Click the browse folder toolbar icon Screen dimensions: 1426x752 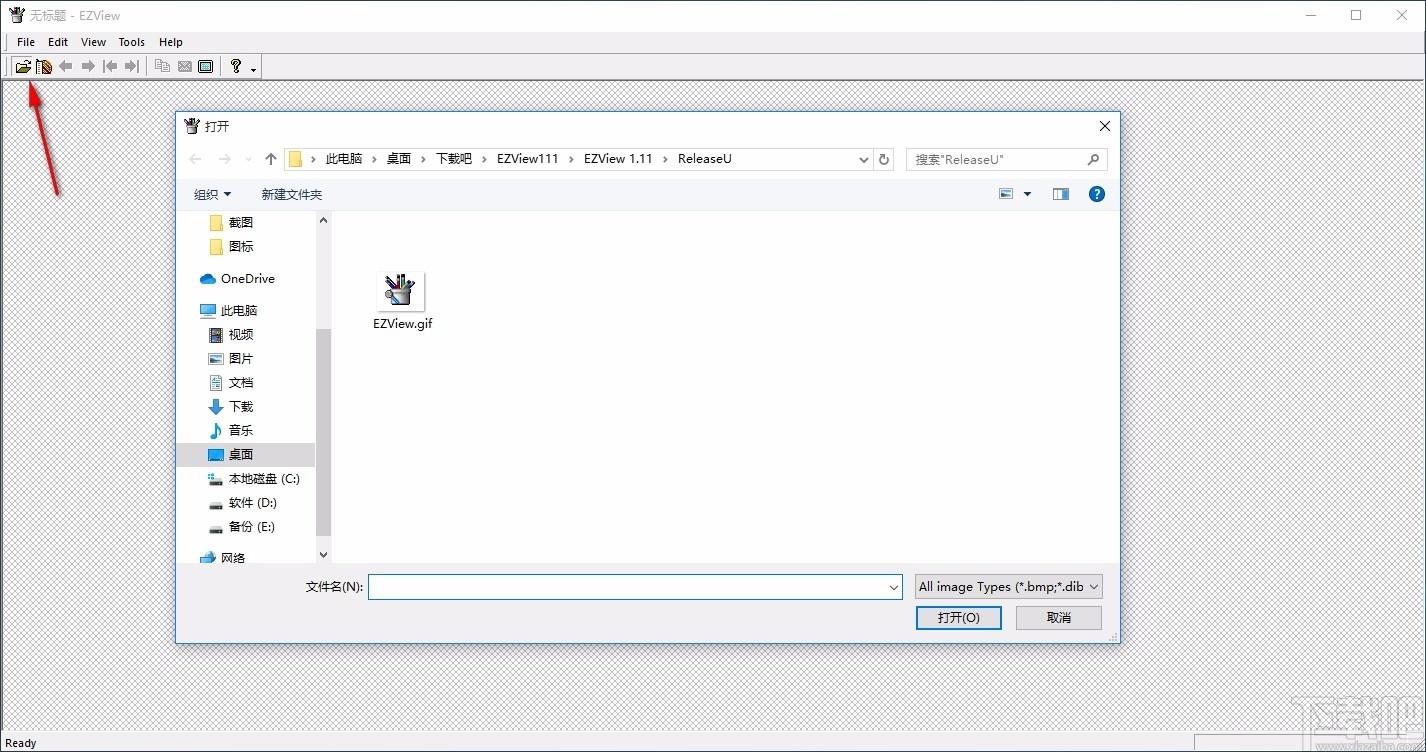(x=44, y=67)
